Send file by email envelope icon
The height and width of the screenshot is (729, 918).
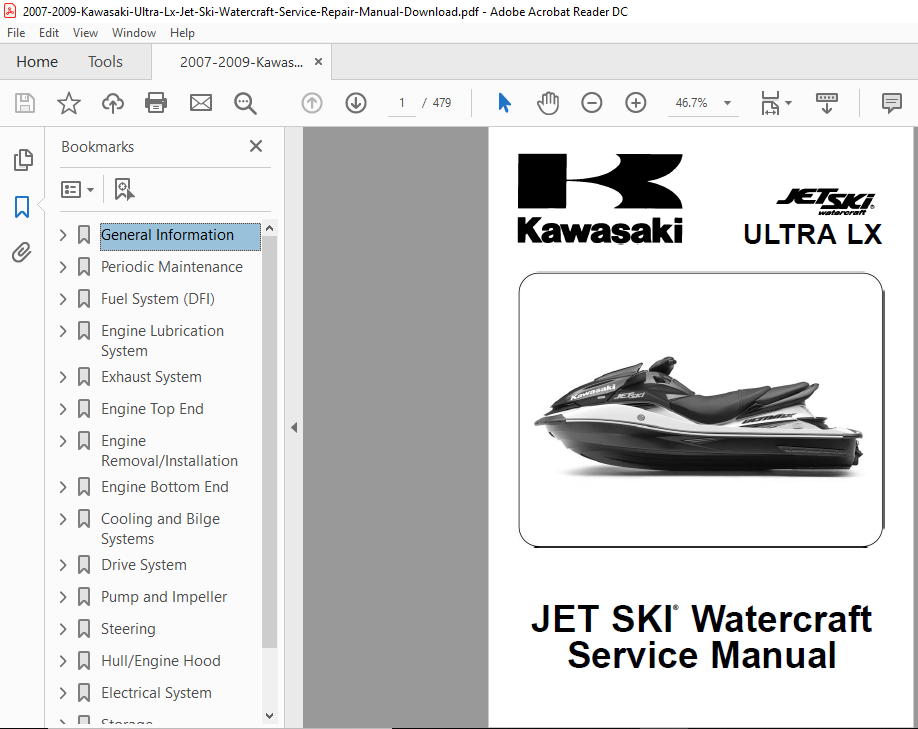[x=201, y=103]
